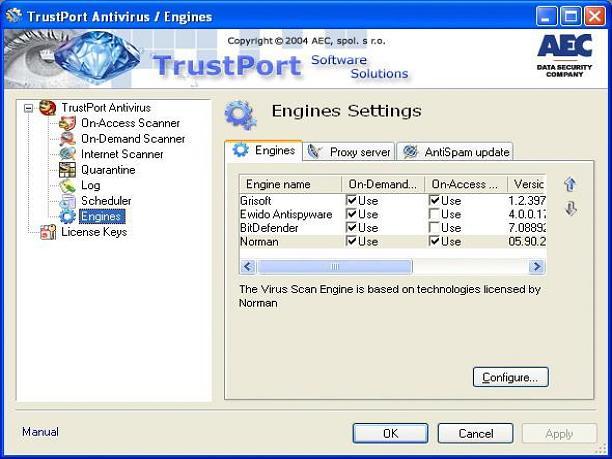Click the Scheduler icon in tree
The height and width of the screenshot is (459, 612).
click(67, 201)
